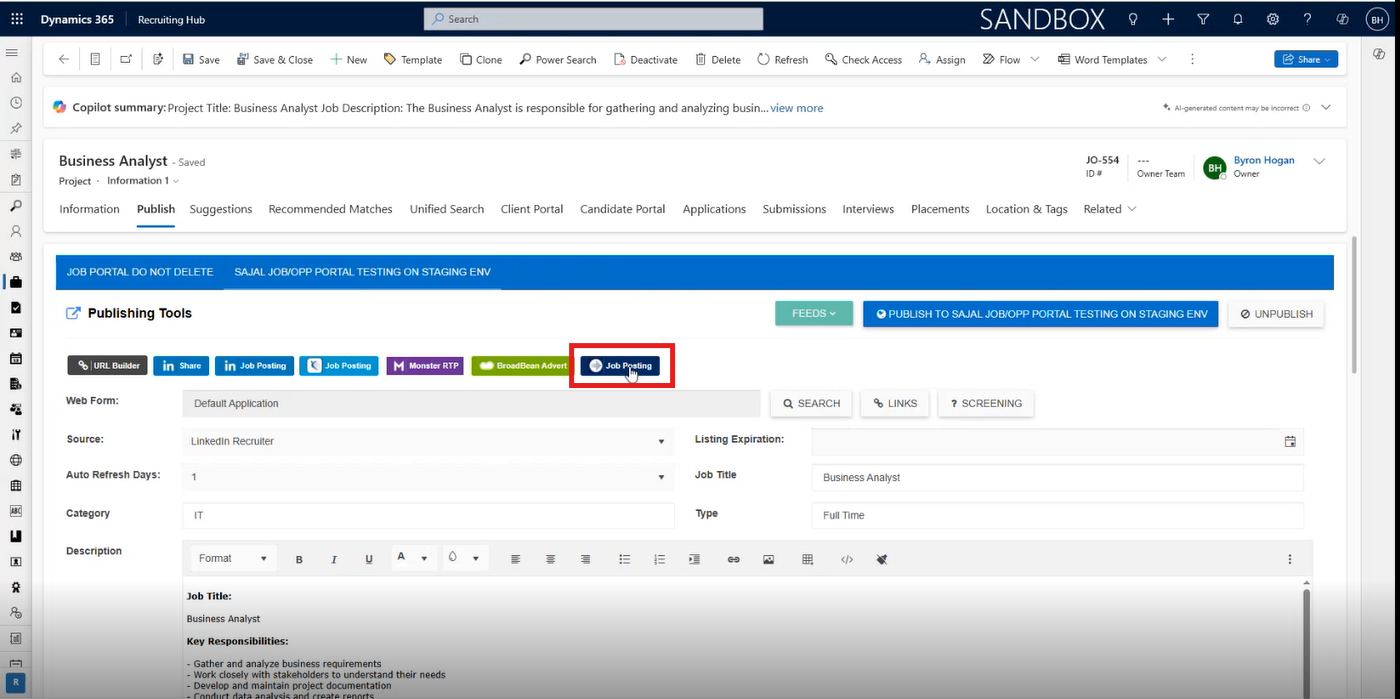This screenshot has height=699, width=1400.
Task: Click the Save & Close command
Action: pyautogui.click(x=275, y=59)
